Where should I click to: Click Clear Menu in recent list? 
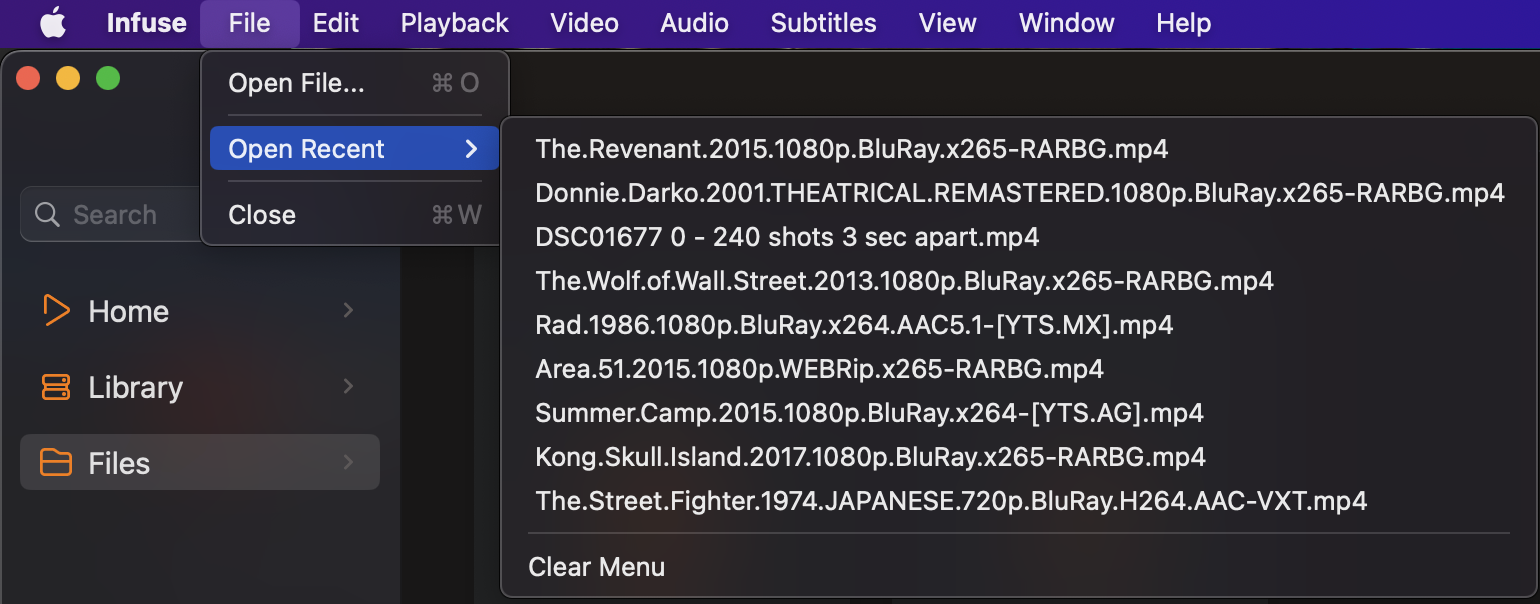coord(1019,567)
